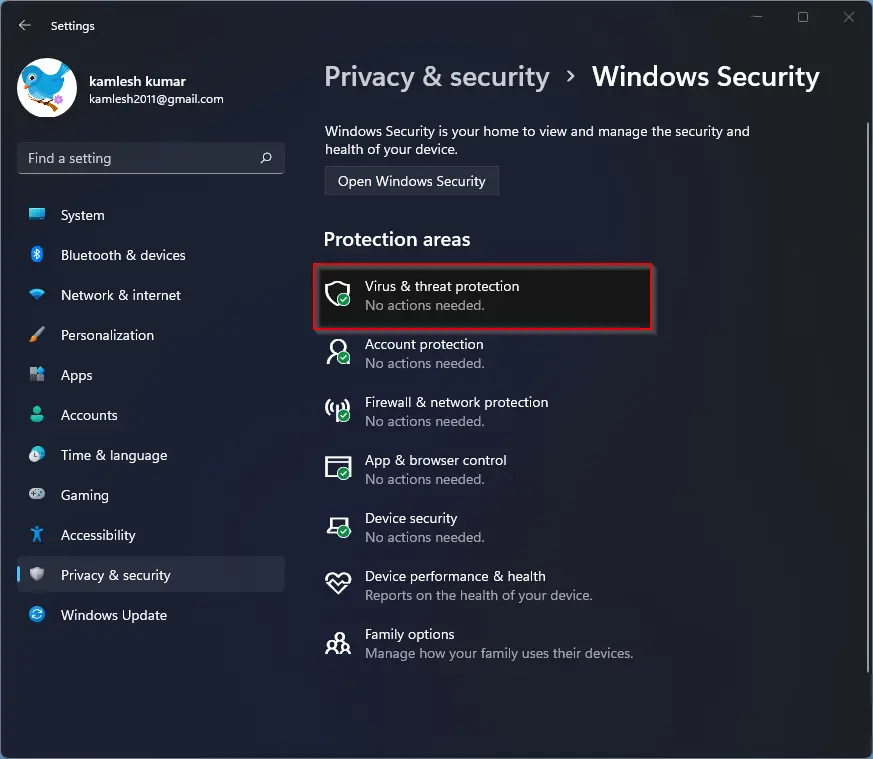Open the Accounts label
The height and width of the screenshot is (759, 873).
click(x=89, y=415)
